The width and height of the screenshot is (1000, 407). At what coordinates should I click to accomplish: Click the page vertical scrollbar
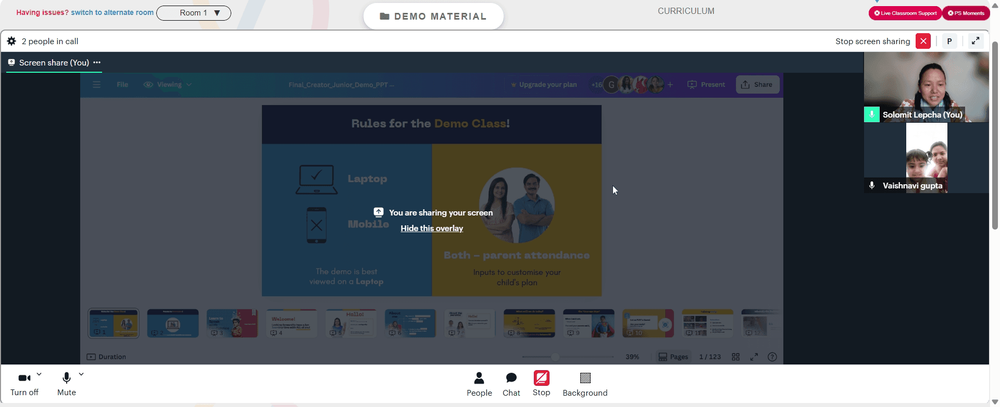(995, 134)
